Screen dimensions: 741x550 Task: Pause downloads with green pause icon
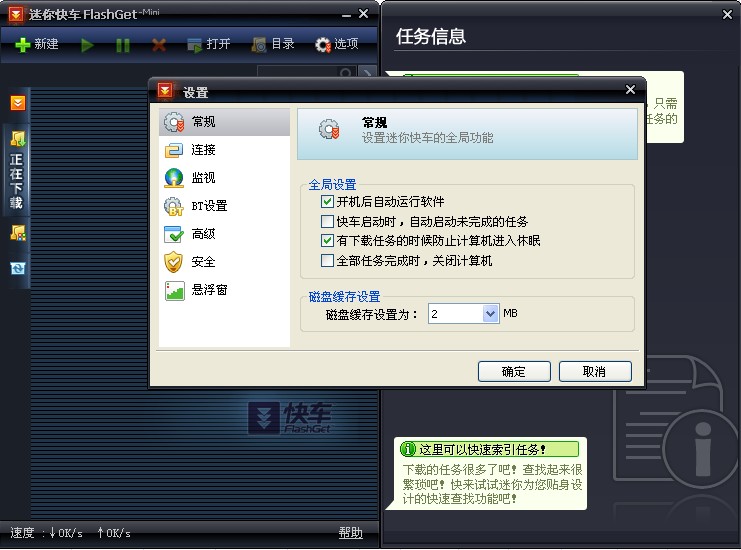pos(123,45)
